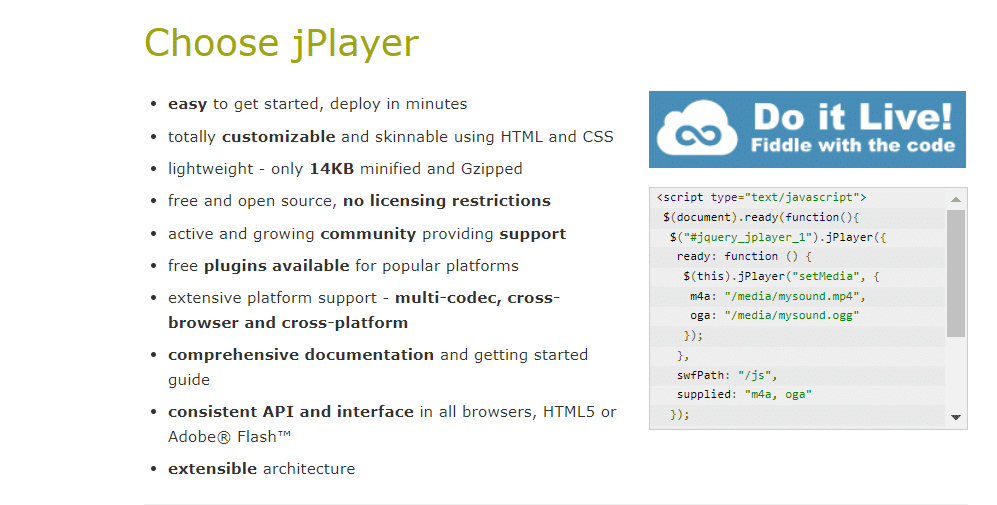The image size is (997, 505).
Task: Click the 'supplied: "m4a, oga"' code line
Action: click(x=744, y=394)
